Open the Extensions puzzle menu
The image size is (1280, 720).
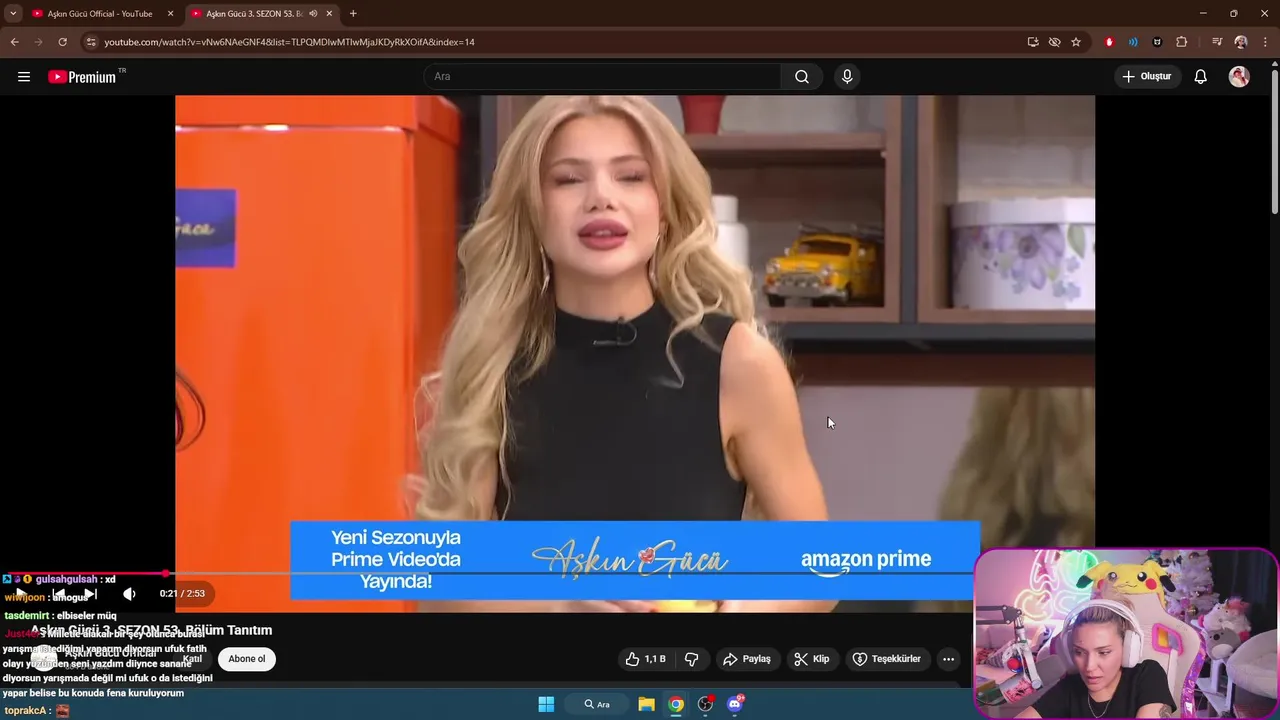[1181, 42]
